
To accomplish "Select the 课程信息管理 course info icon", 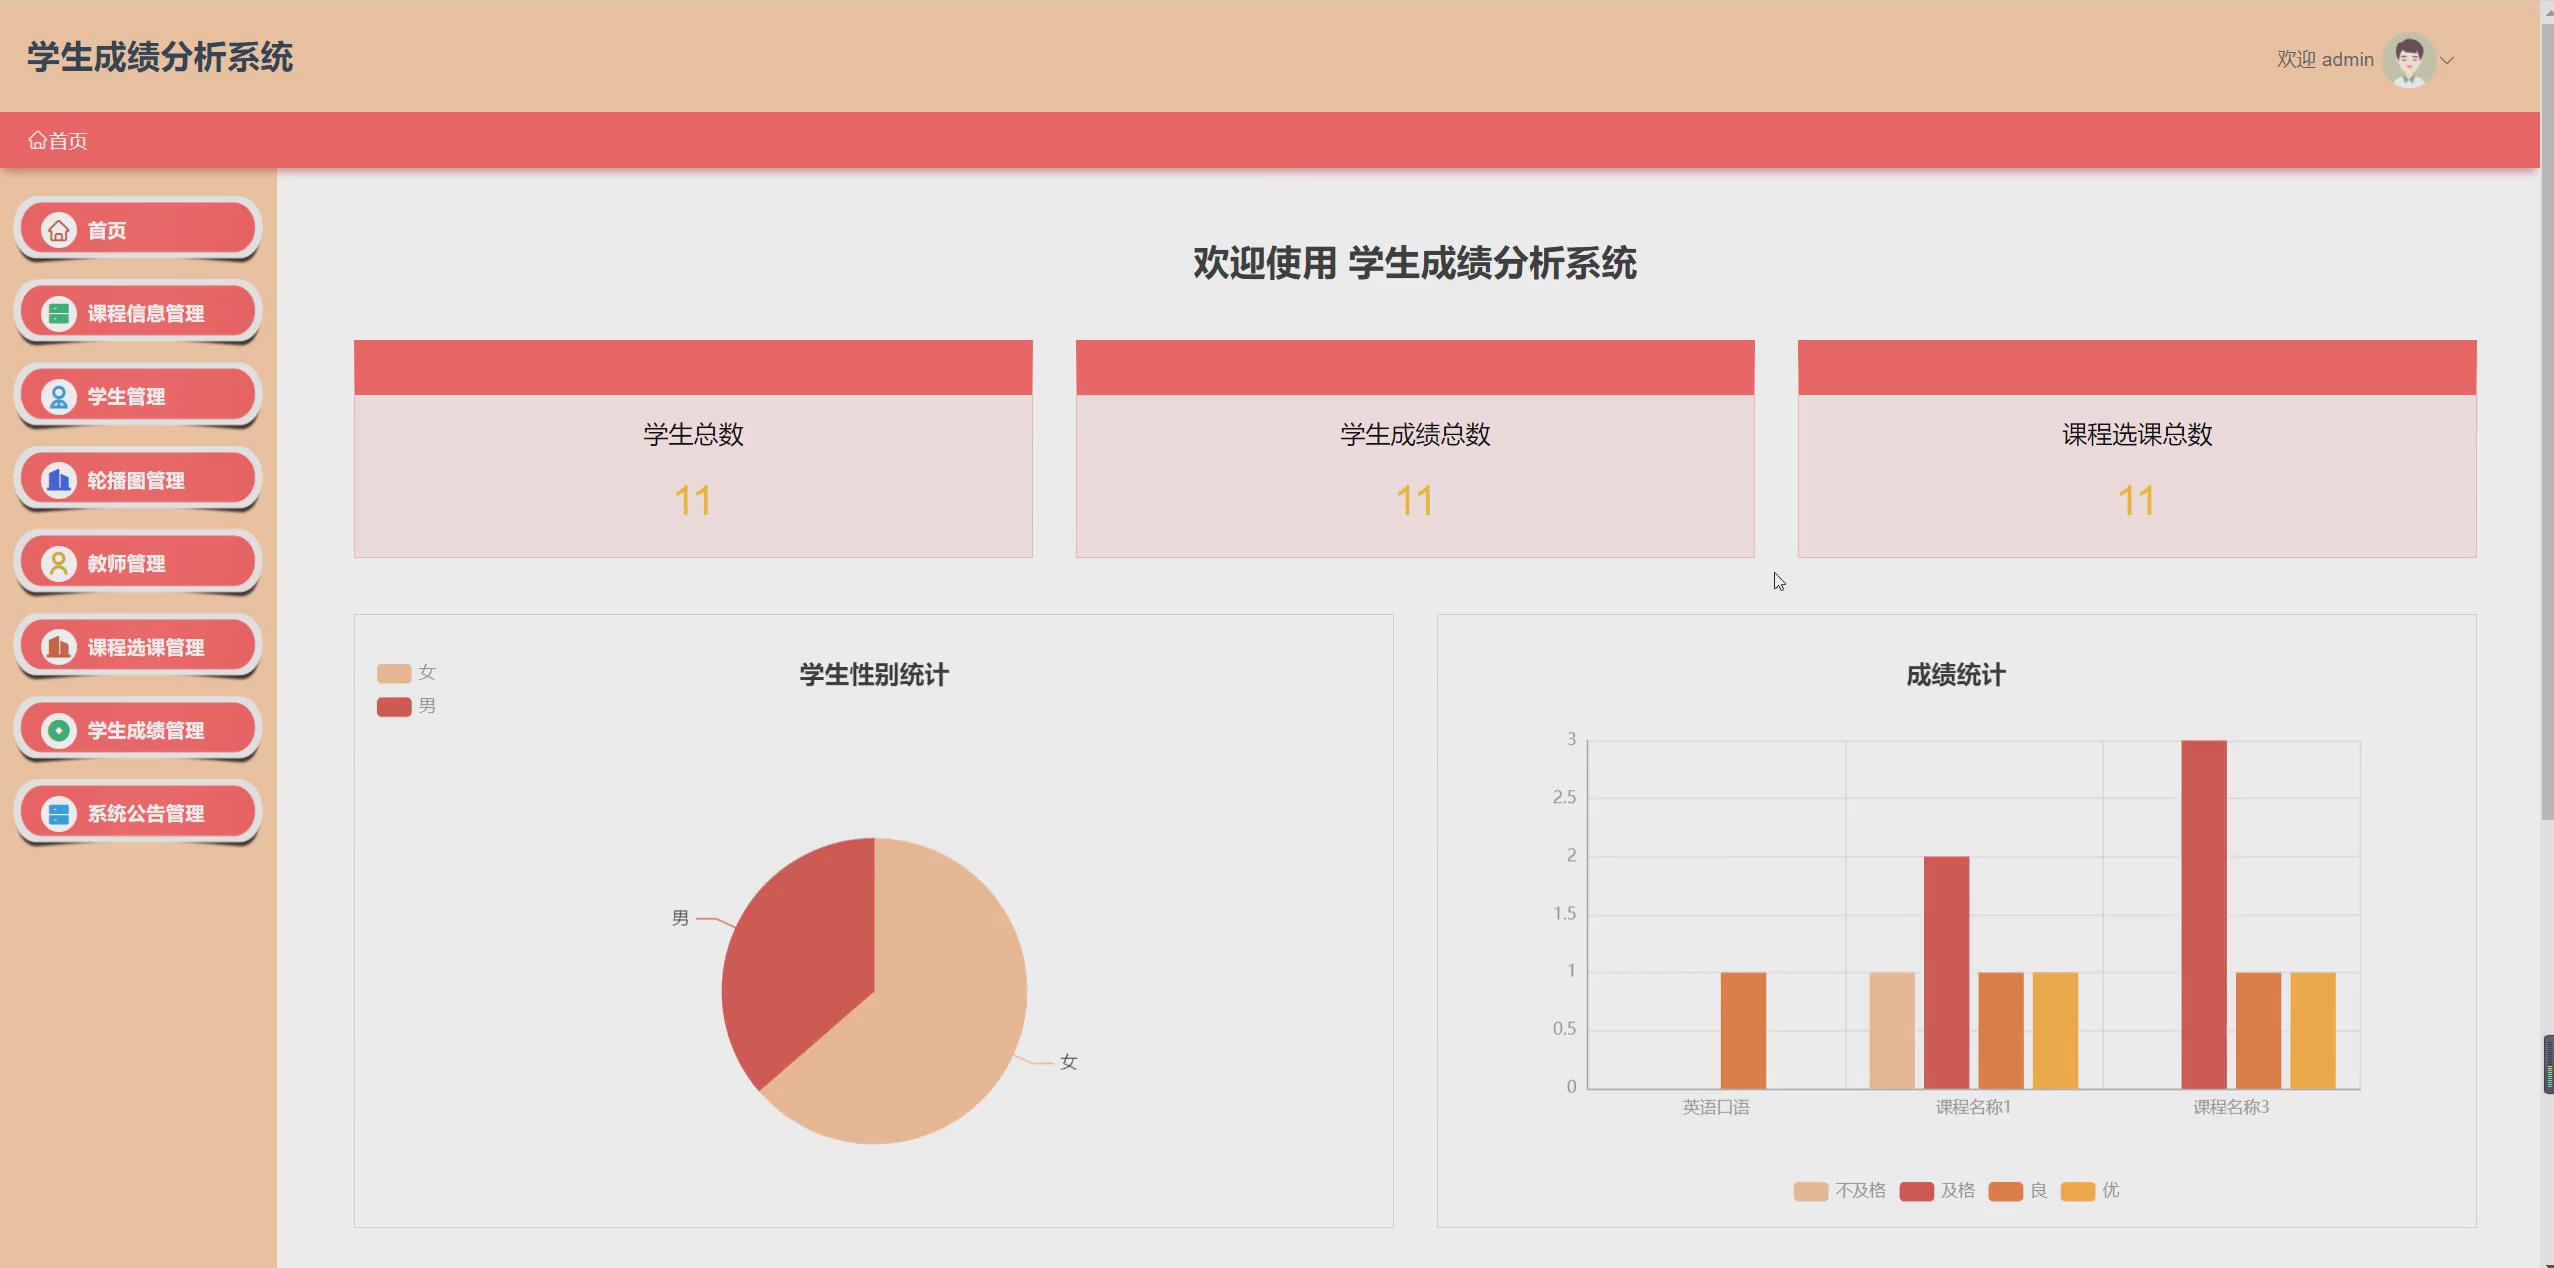I will [59, 312].
